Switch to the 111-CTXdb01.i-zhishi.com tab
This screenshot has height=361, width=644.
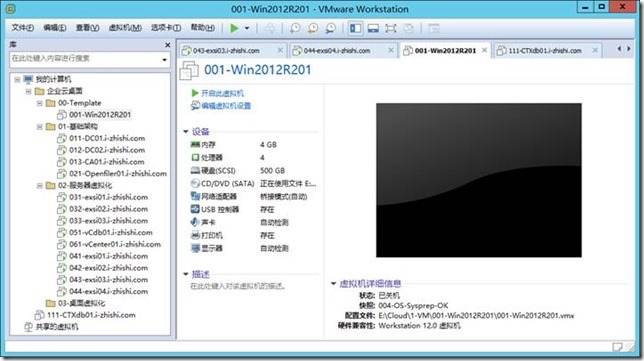tap(548, 51)
